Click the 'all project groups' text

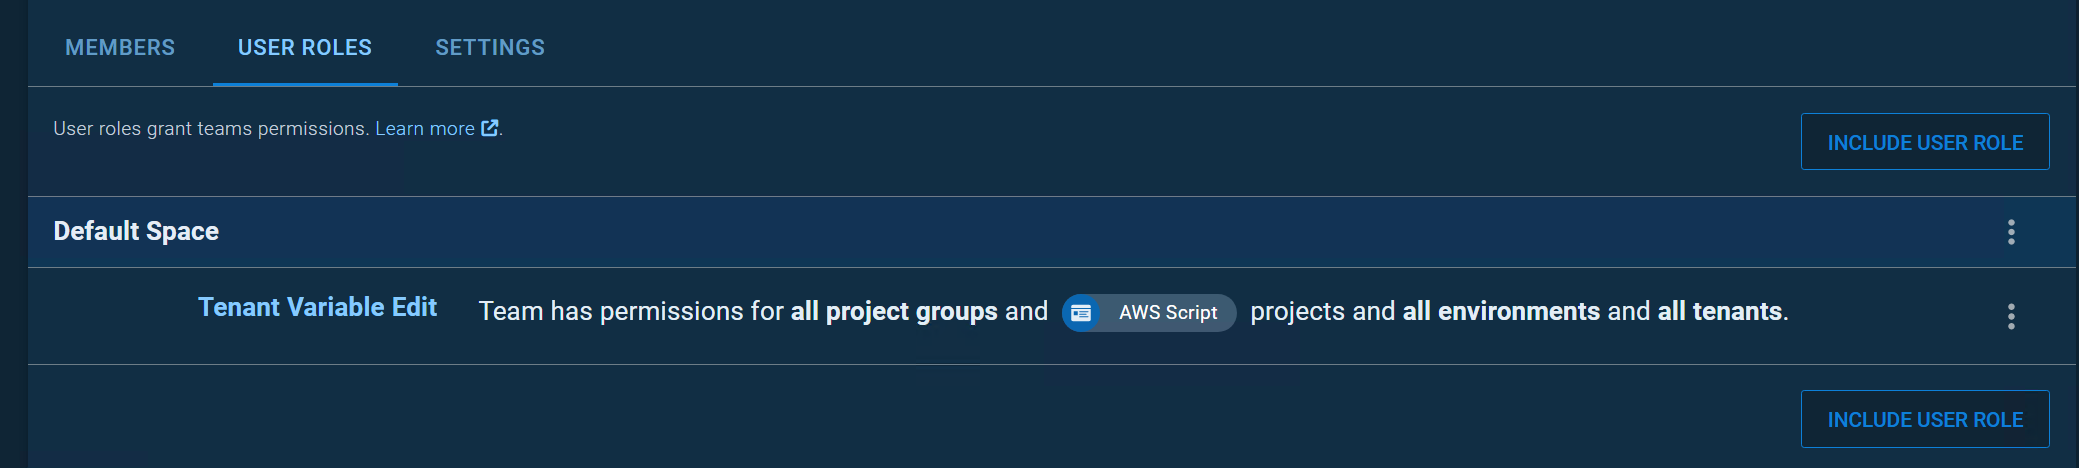894,312
